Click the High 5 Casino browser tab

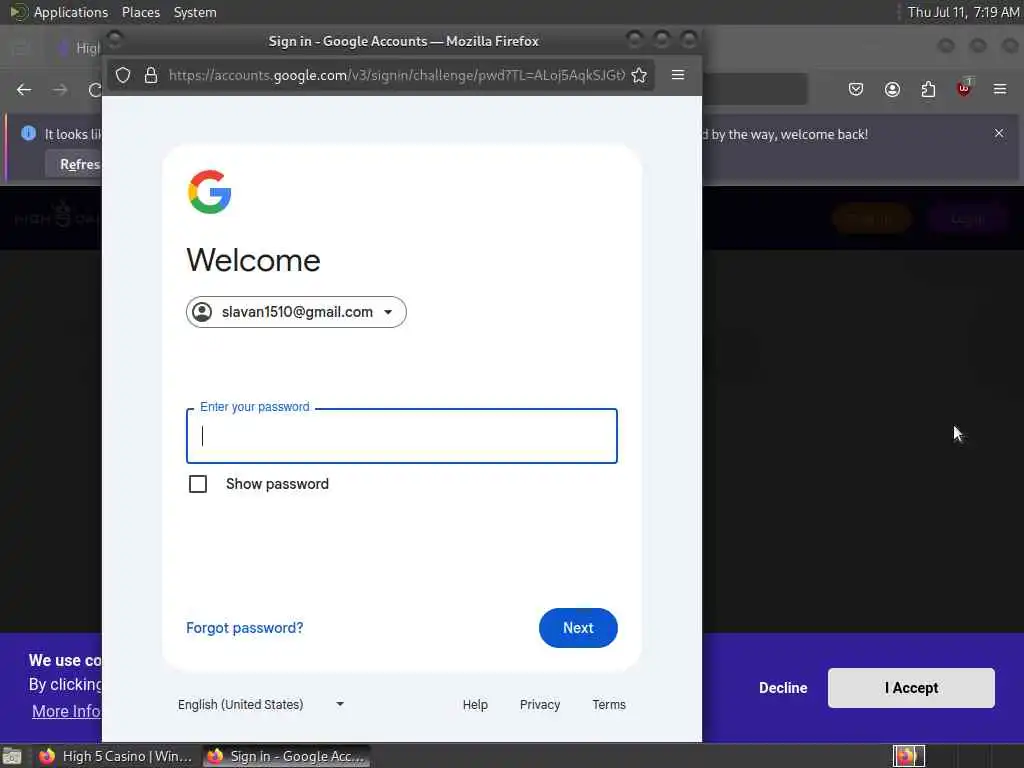[82, 48]
